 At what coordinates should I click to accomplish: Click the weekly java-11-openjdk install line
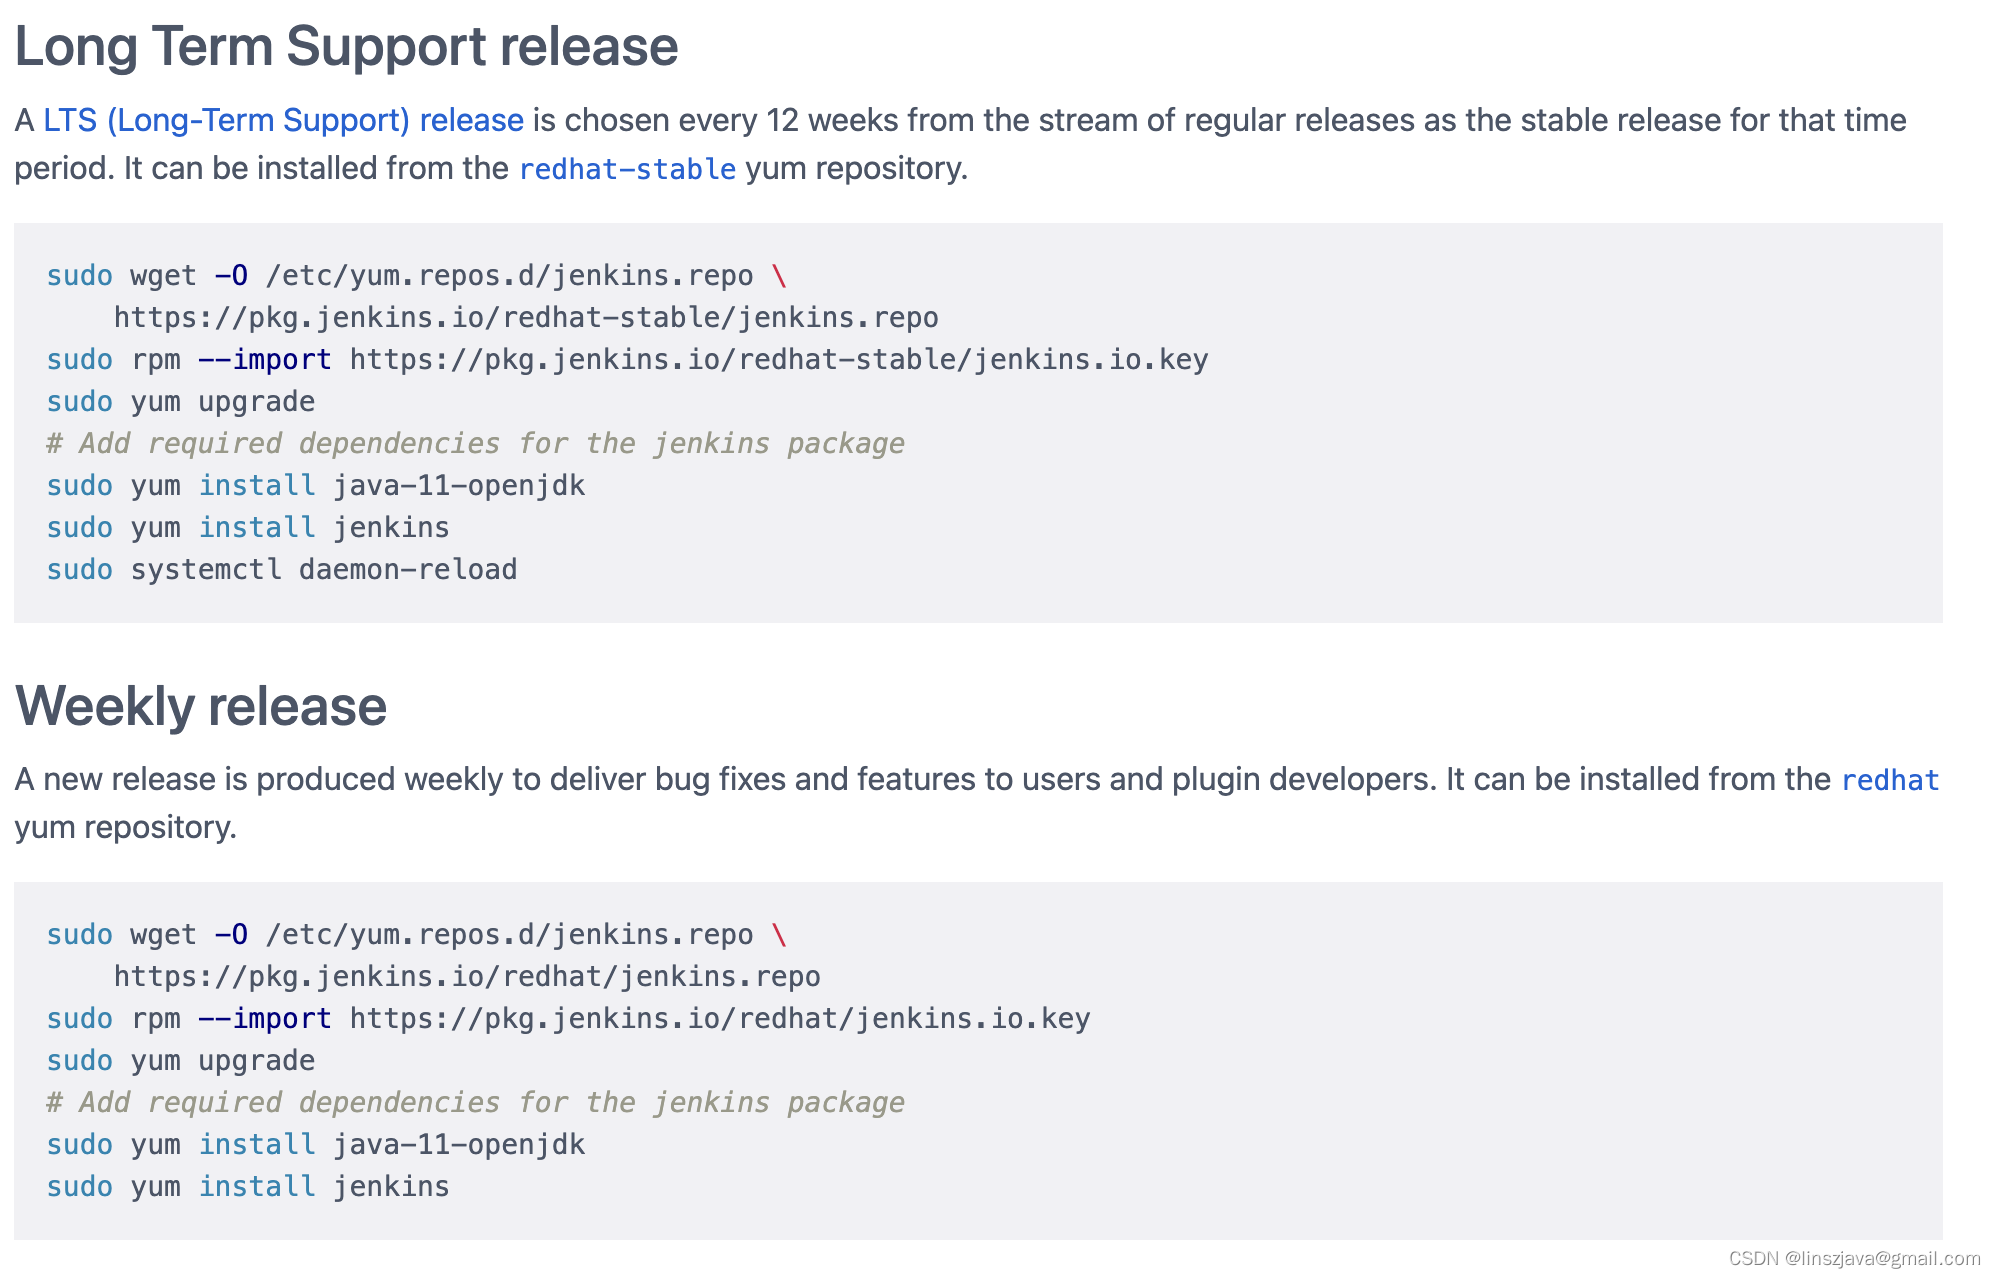(316, 1145)
